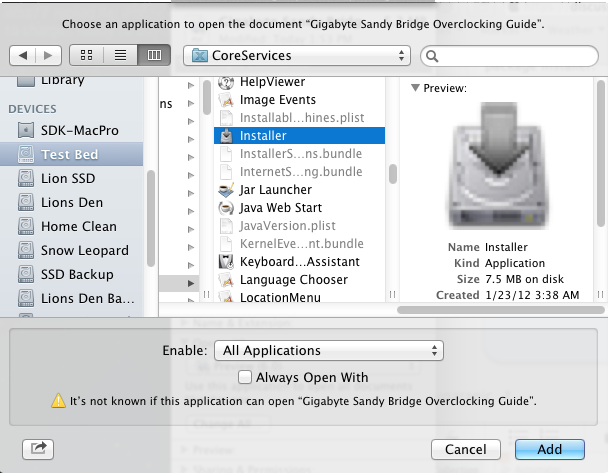Click the SSD Backup disk icon
Image resolution: width=608 pixels, height=473 pixels.
26,274
